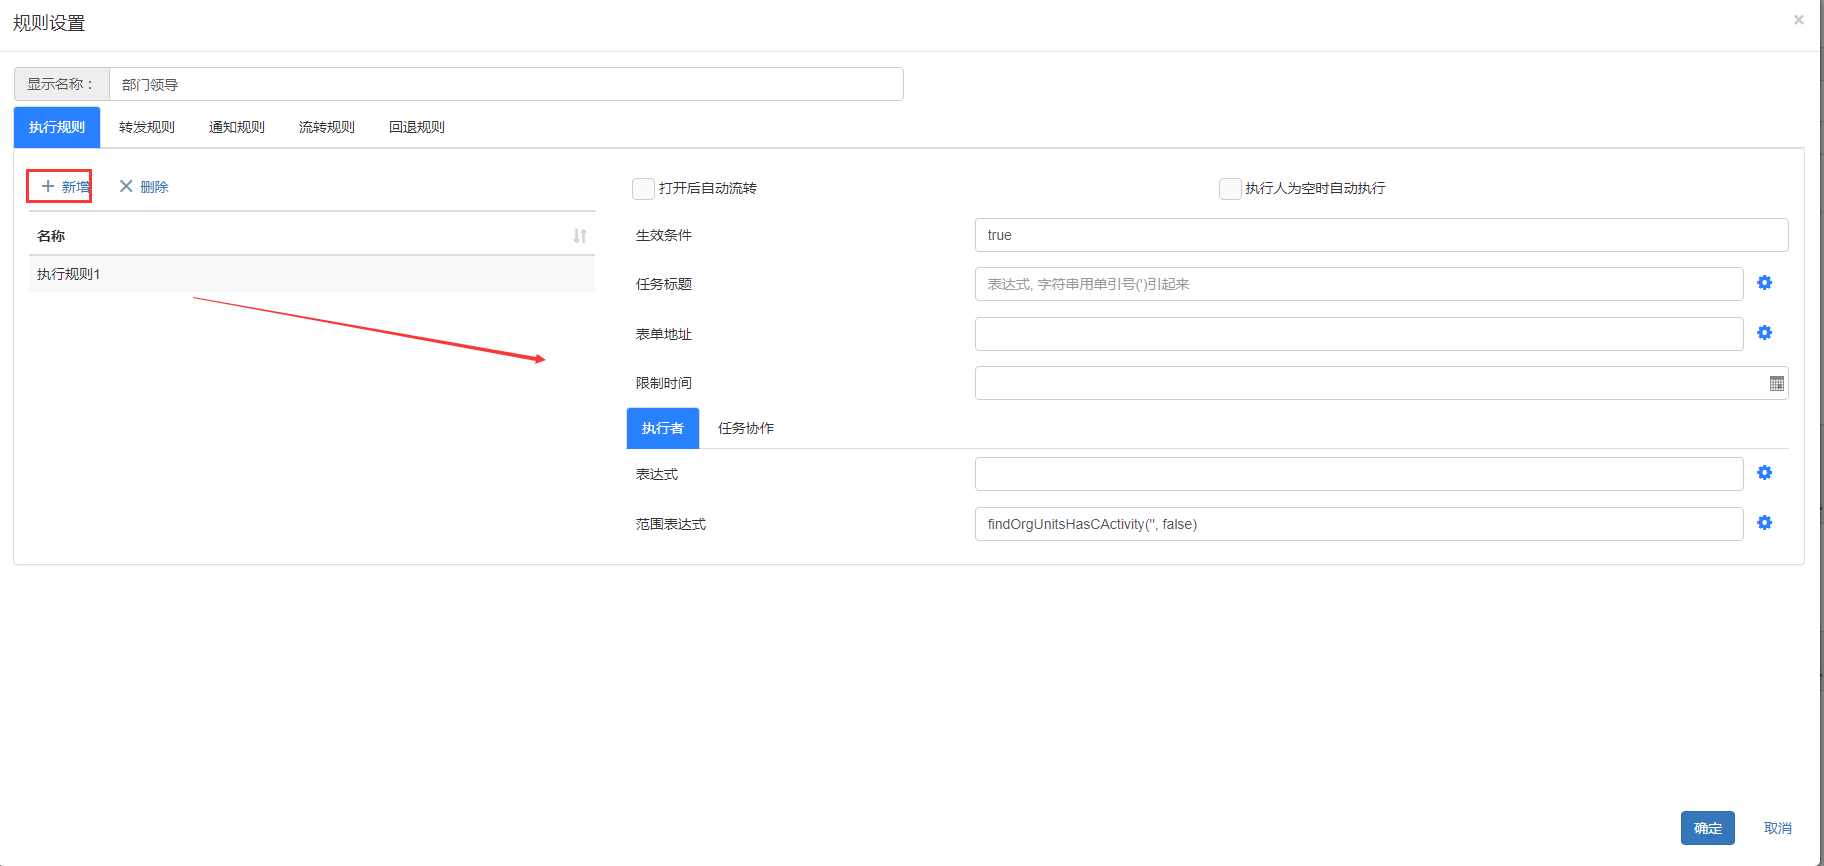
Task: Open gear icon next to 范围表达式 field
Action: coord(1764,523)
